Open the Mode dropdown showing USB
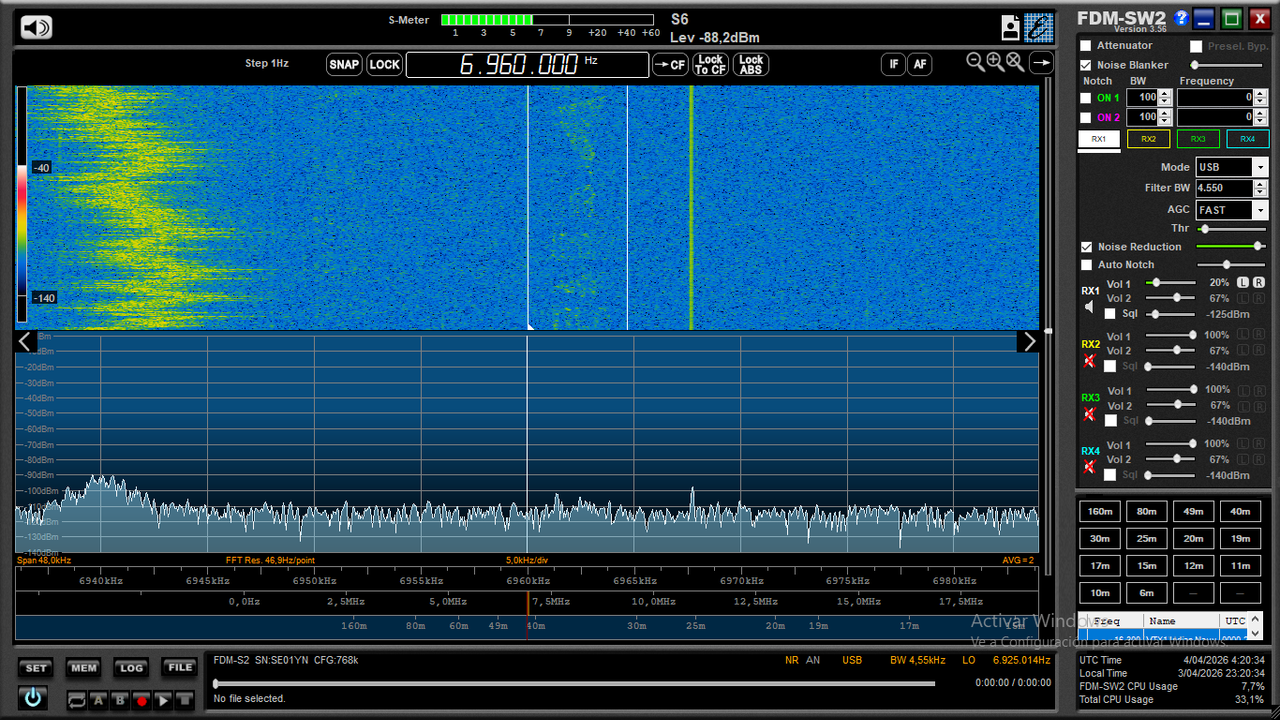The height and width of the screenshot is (720, 1280). click(1260, 167)
